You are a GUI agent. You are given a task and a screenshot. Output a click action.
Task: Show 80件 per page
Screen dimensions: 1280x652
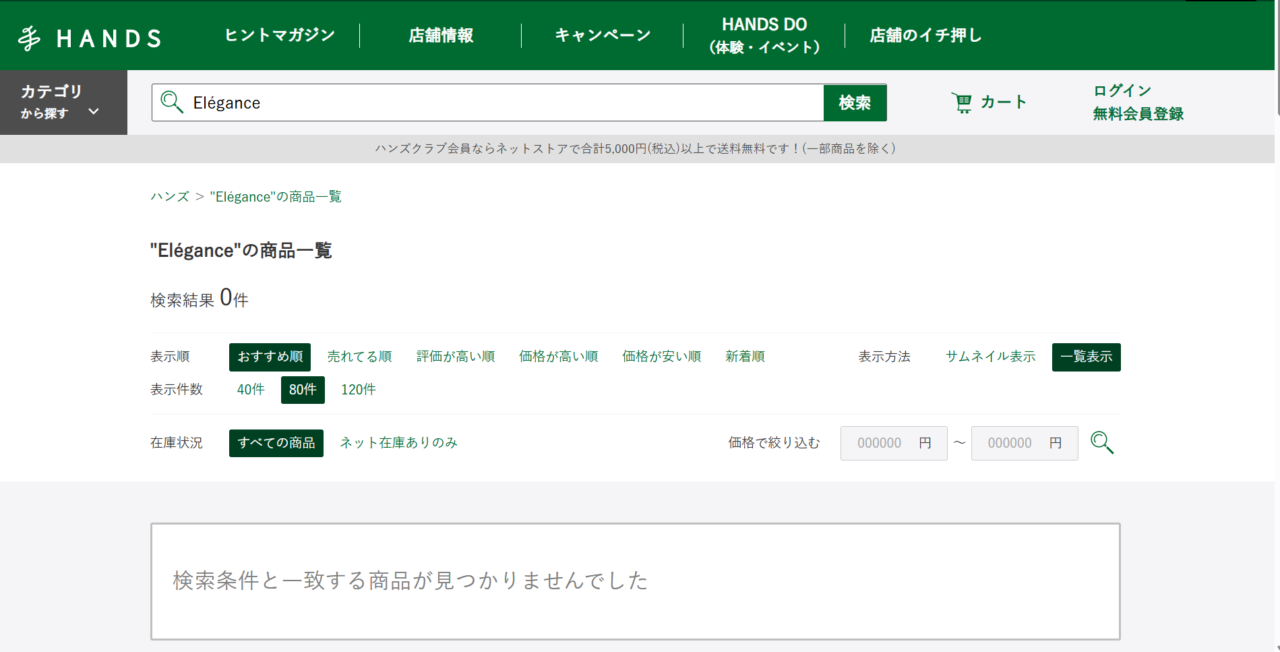(303, 390)
